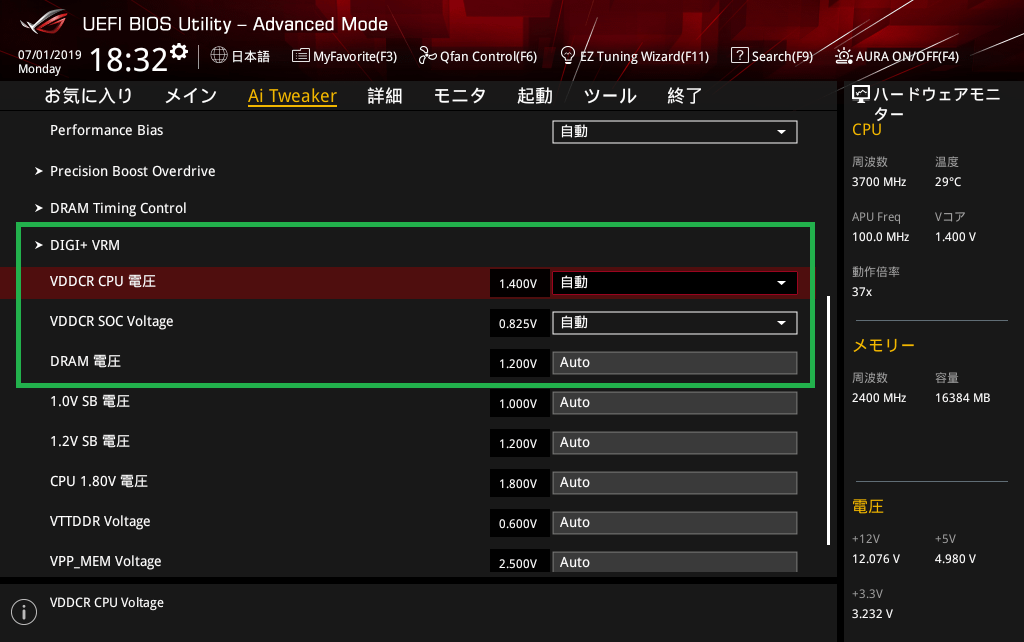1024x642 pixels.
Task: Click VPP_MEM Voltage Auto field
Action: tap(675, 562)
